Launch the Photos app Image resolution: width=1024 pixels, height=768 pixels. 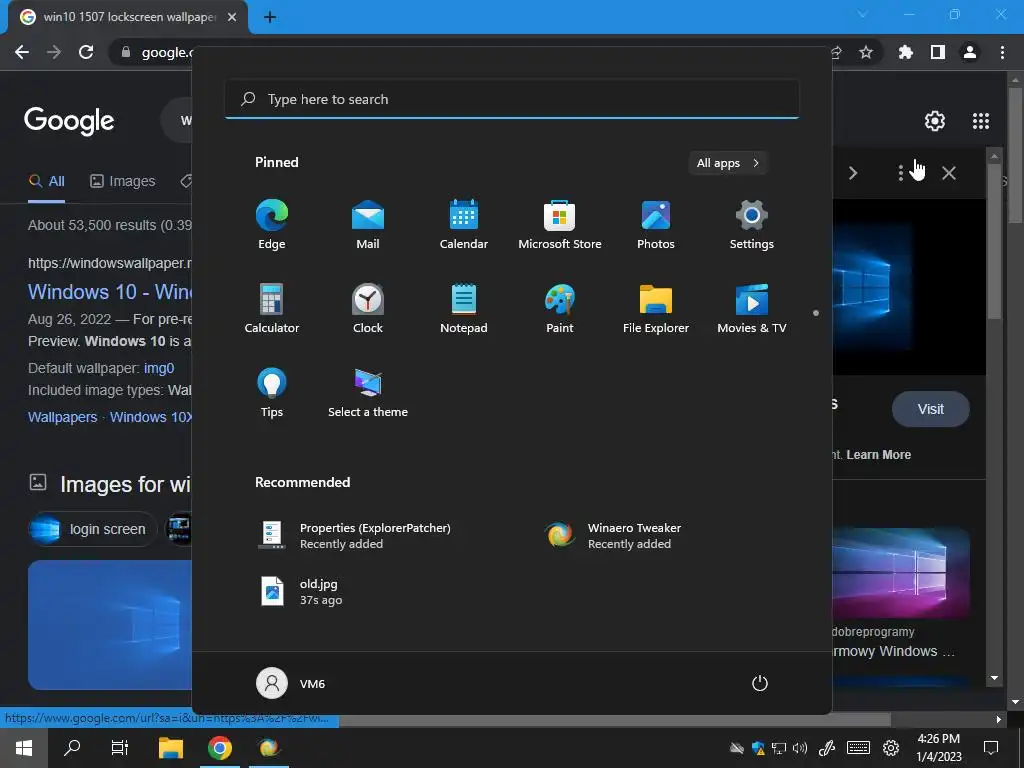[656, 225]
